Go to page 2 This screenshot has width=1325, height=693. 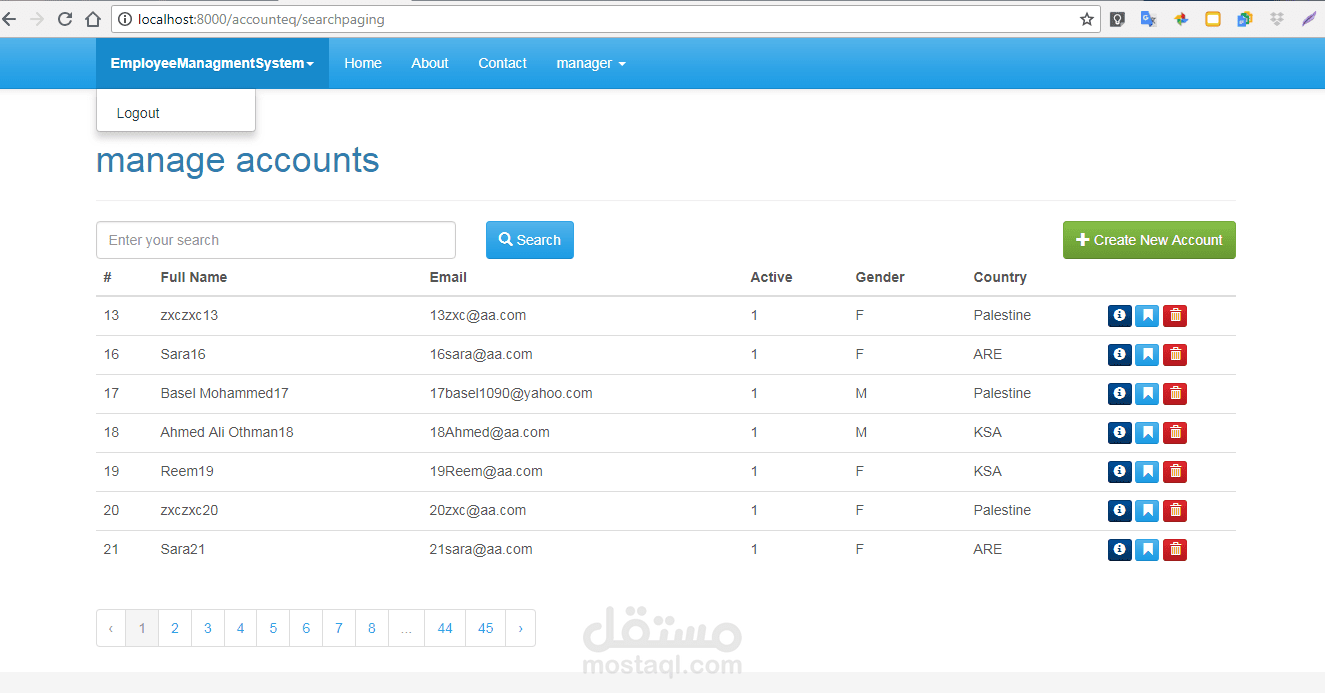pos(175,628)
